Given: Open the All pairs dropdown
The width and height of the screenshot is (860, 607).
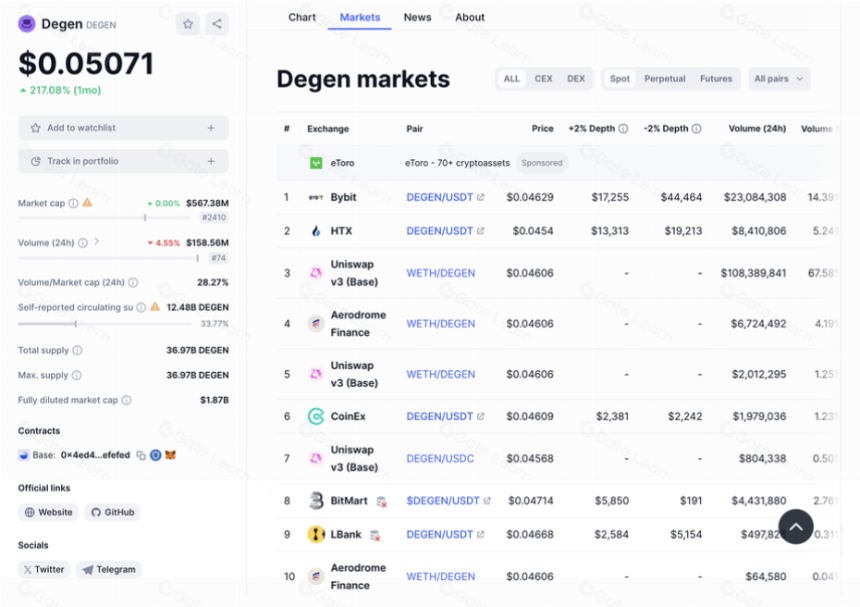Looking at the screenshot, I should point(779,79).
